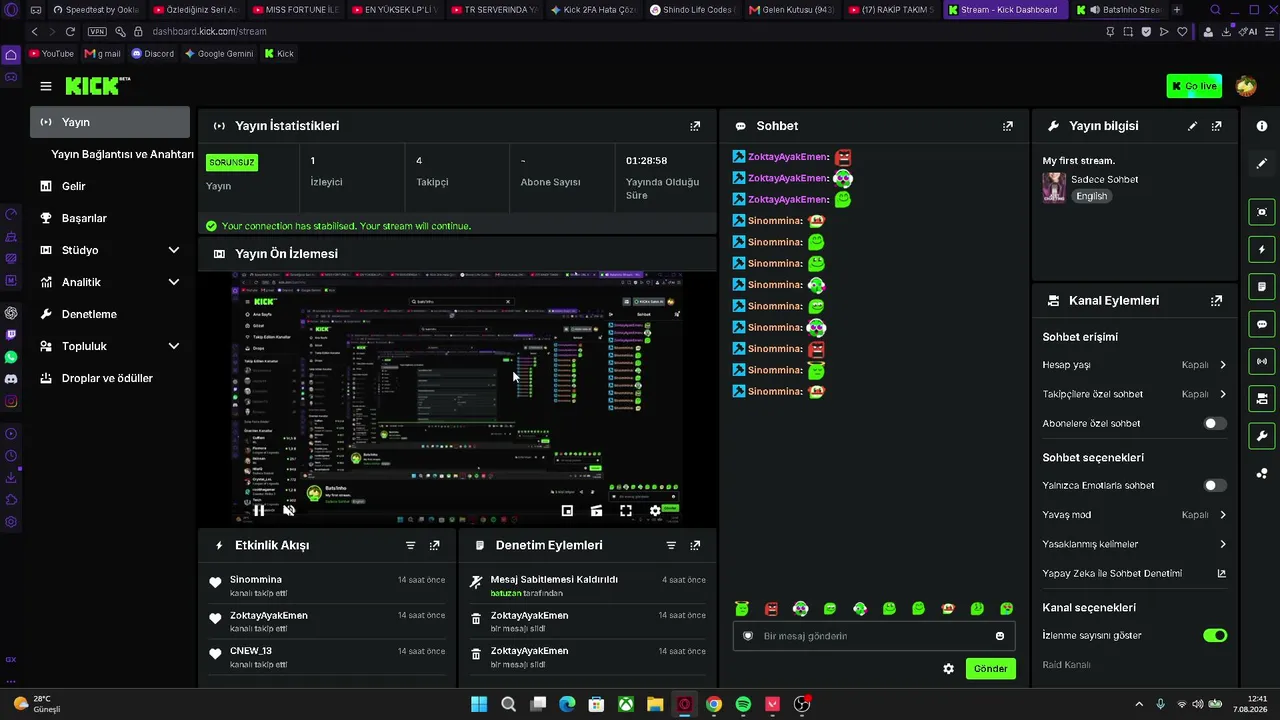Open stream preview settings gear
Image resolution: width=1280 pixels, height=720 pixels.
click(x=655, y=510)
